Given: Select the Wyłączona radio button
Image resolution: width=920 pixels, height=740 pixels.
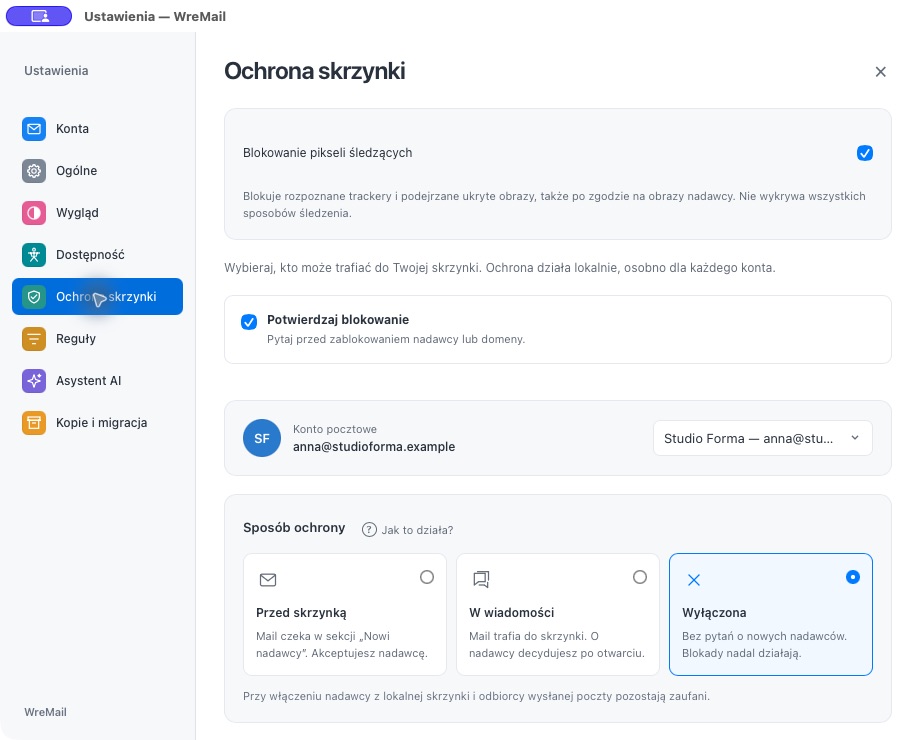Looking at the screenshot, I should (853, 577).
